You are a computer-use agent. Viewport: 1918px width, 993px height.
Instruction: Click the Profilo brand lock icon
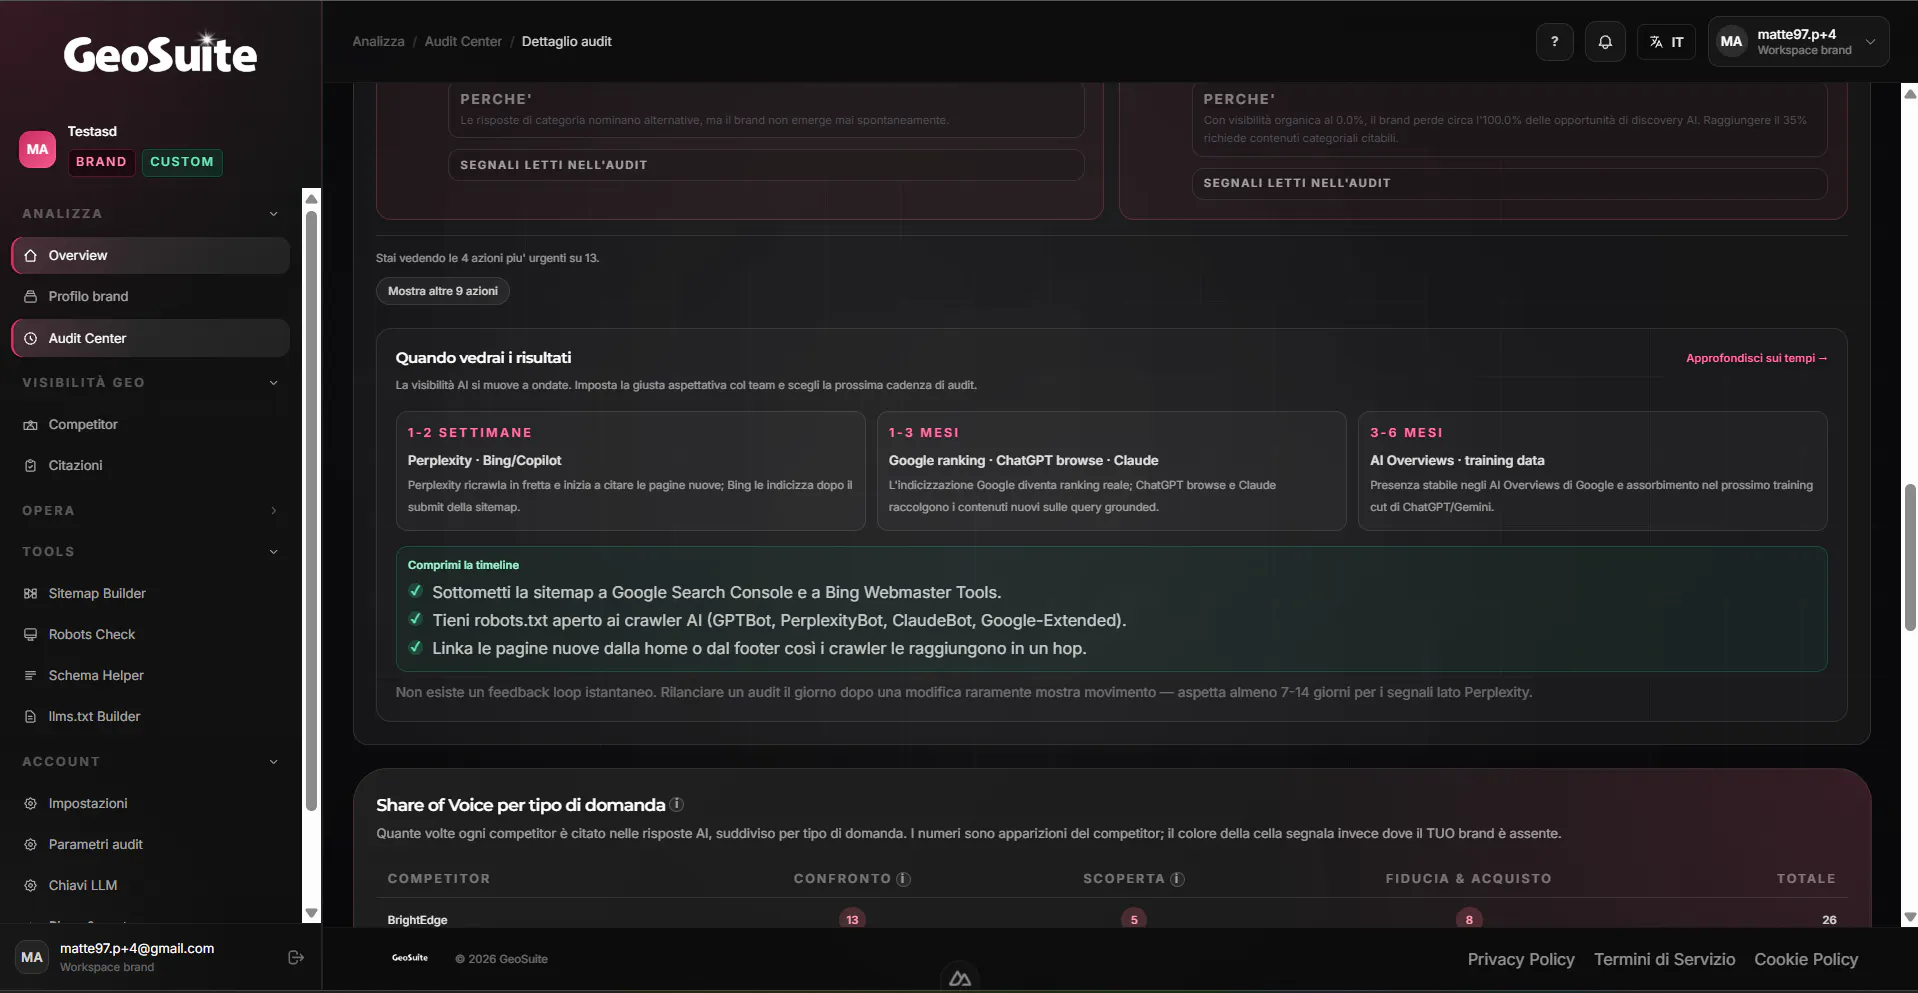coord(31,296)
